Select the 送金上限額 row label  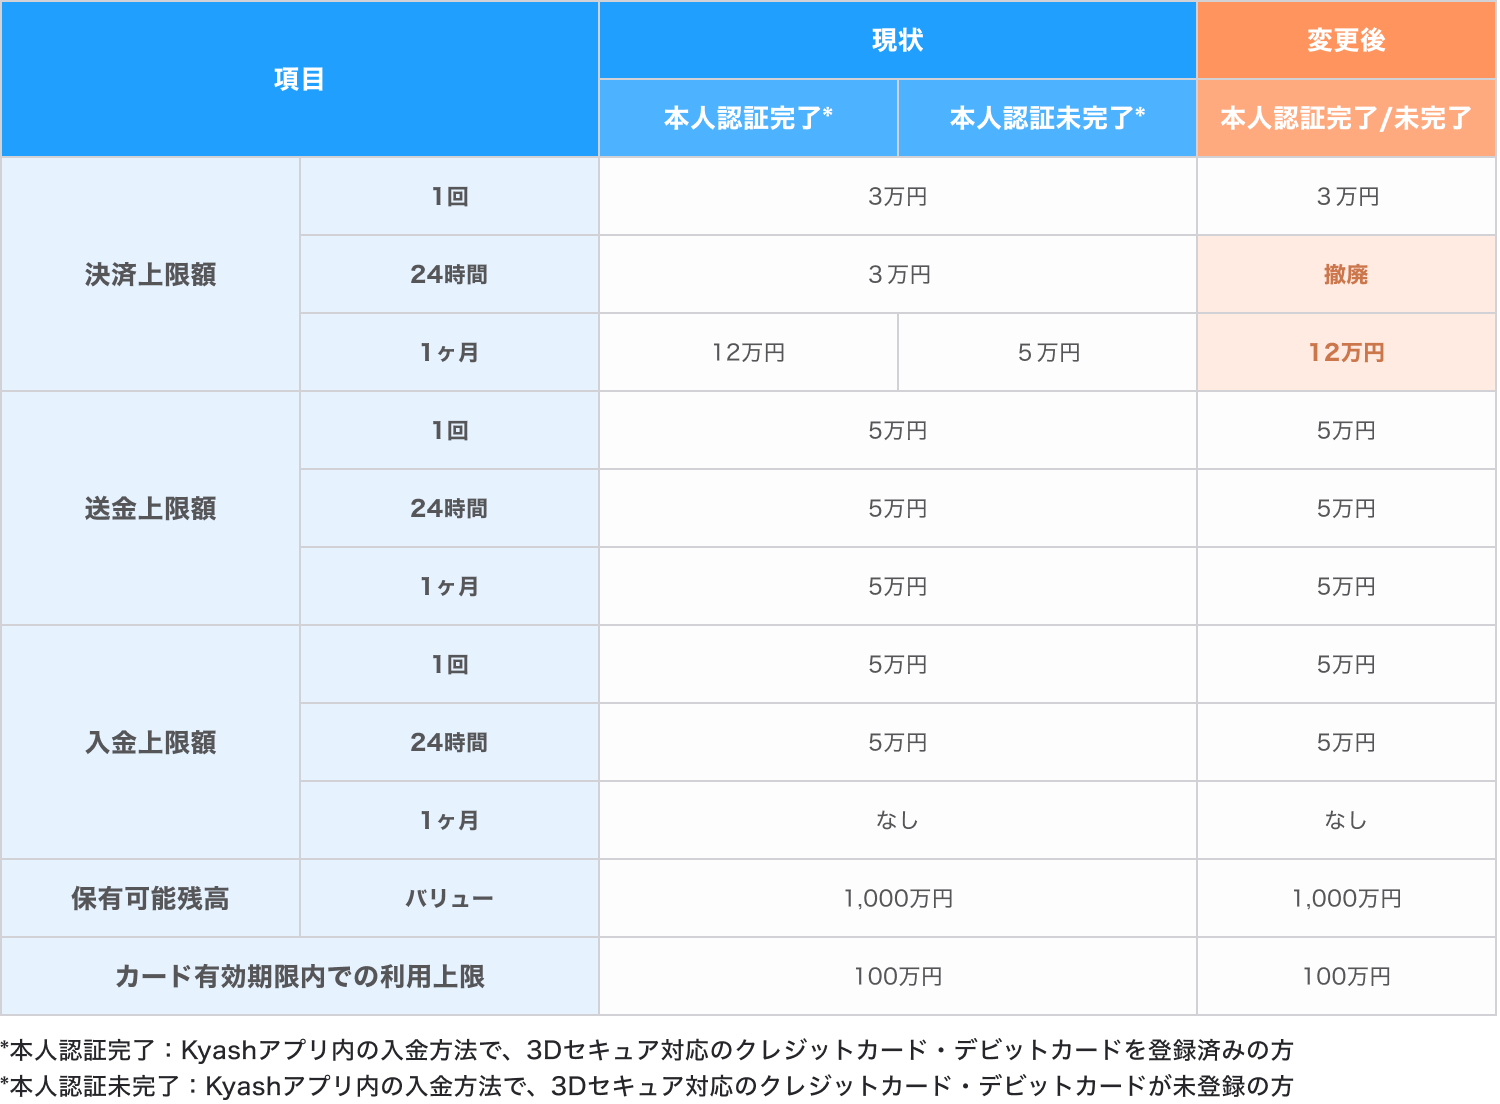[149, 508]
